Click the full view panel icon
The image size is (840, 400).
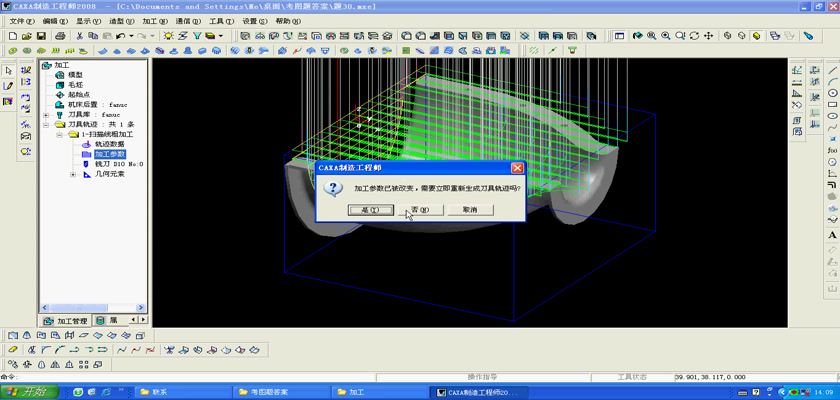point(619,36)
